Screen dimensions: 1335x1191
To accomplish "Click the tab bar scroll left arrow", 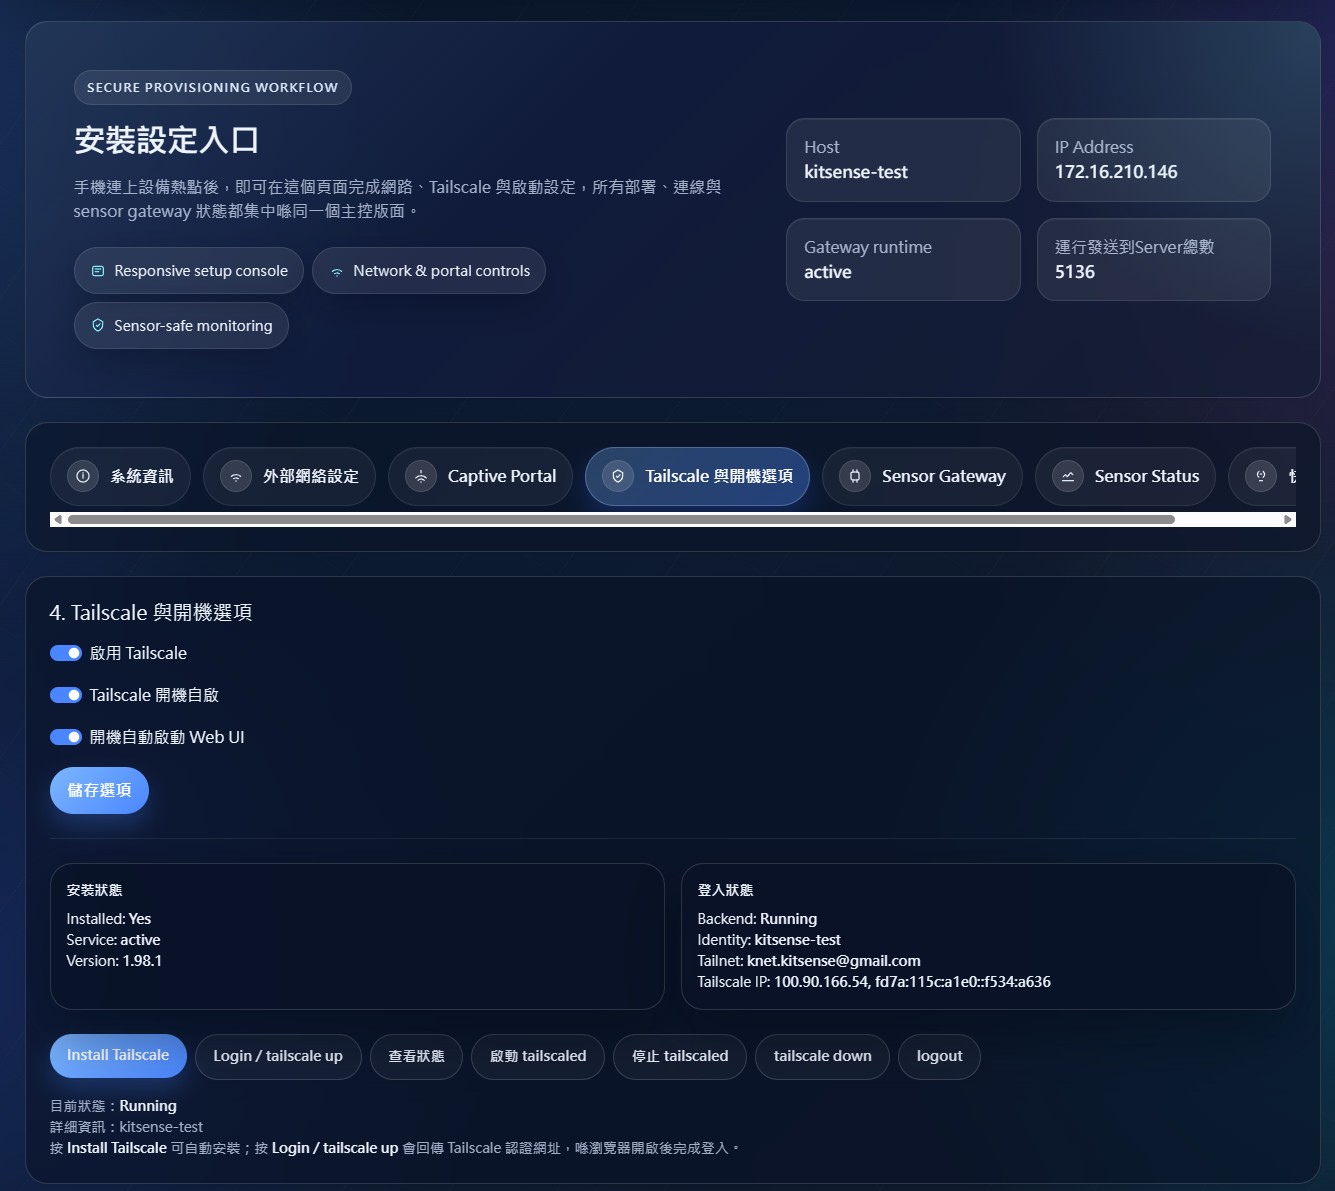I will click(58, 519).
